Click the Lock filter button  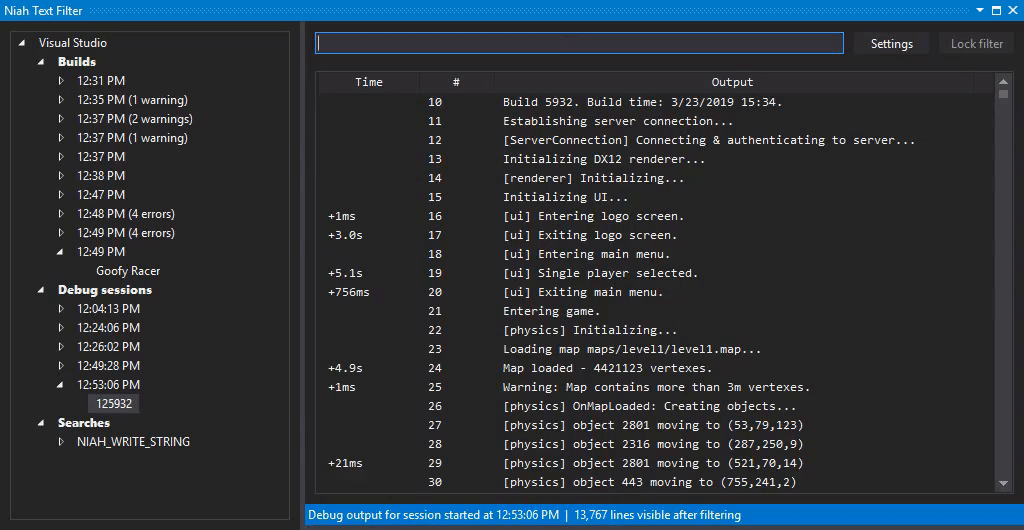coord(976,44)
